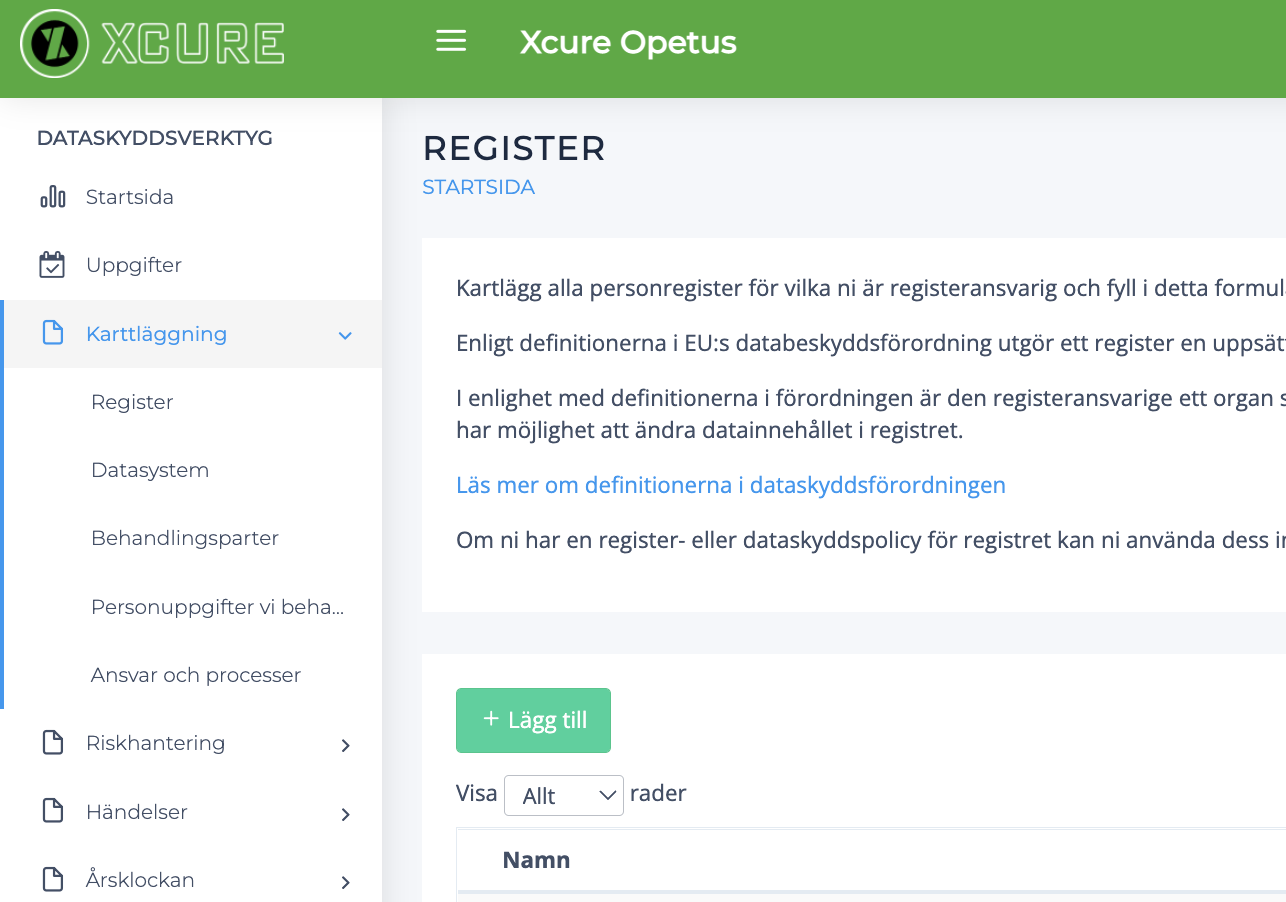The height and width of the screenshot is (902, 1286).
Task: Click the Startsida bar chart icon
Action: click(x=52, y=197)
